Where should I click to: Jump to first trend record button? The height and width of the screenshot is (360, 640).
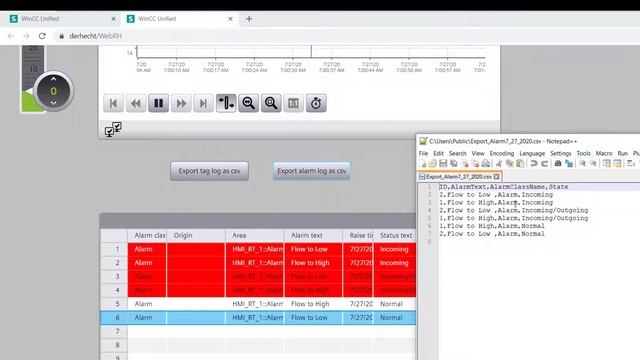click(113, 103)
